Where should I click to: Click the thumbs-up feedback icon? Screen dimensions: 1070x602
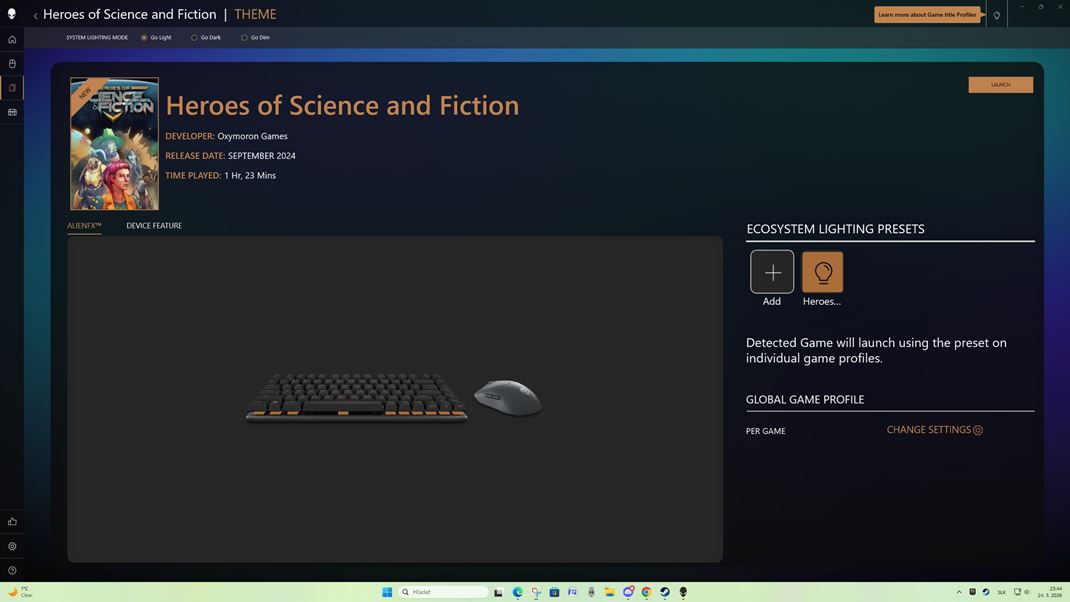(12, 521)
